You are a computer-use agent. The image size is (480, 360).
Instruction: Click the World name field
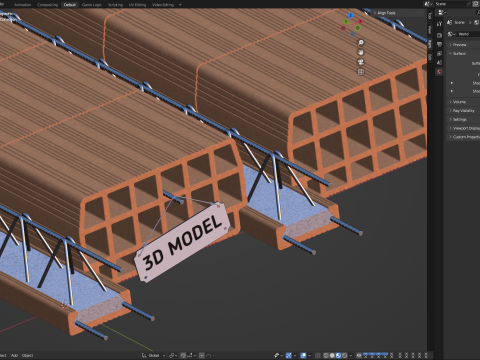click(x=468, y=34)
